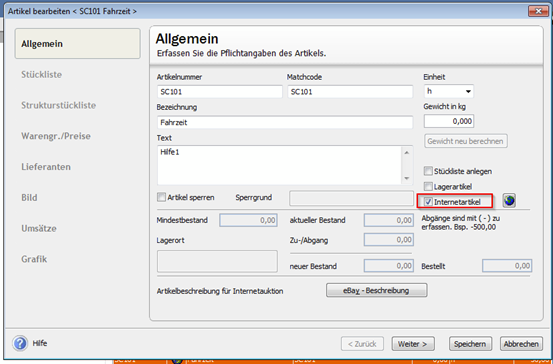Click the Gewicht in kg field
The height and width of the screenshot is (364, 553).
pos(449,121)
